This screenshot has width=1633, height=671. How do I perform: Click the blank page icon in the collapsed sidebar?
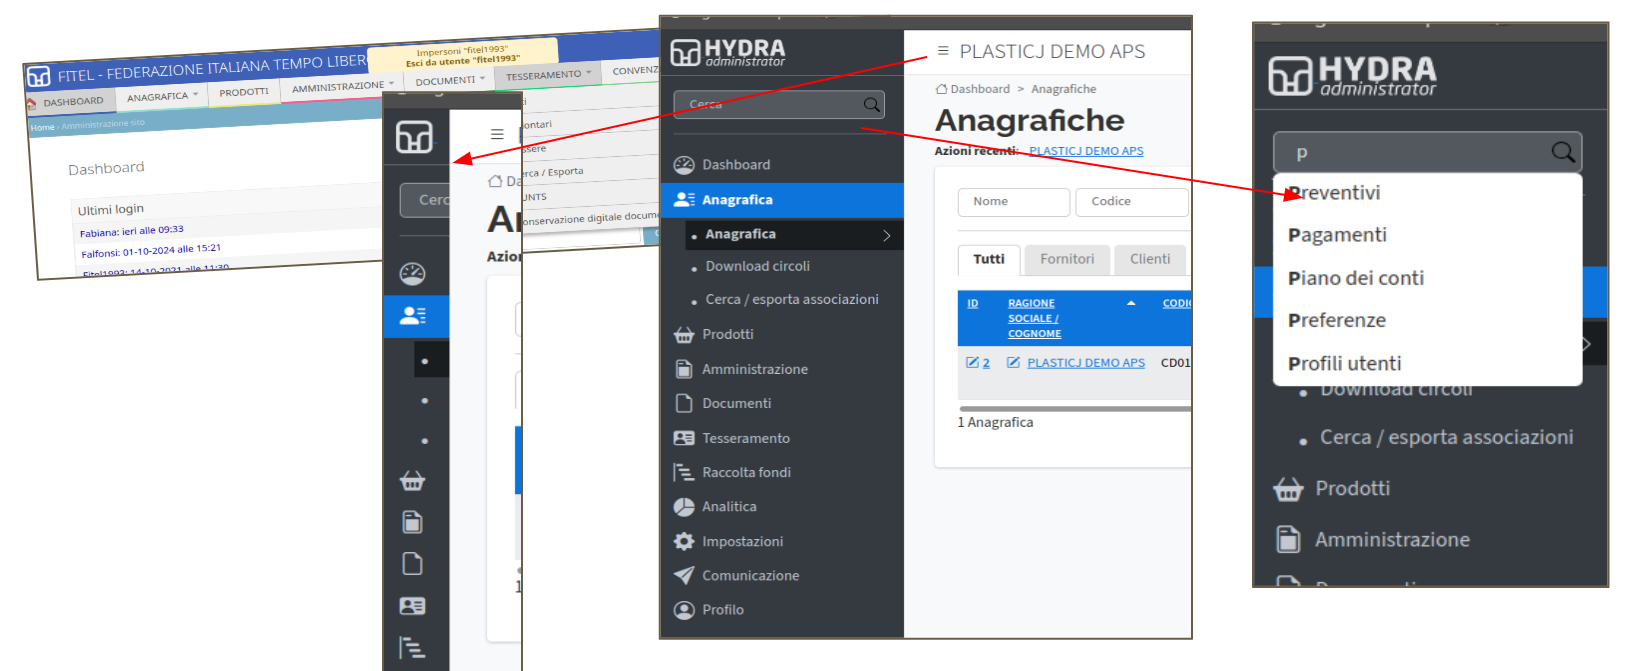(x=412, y=564)
